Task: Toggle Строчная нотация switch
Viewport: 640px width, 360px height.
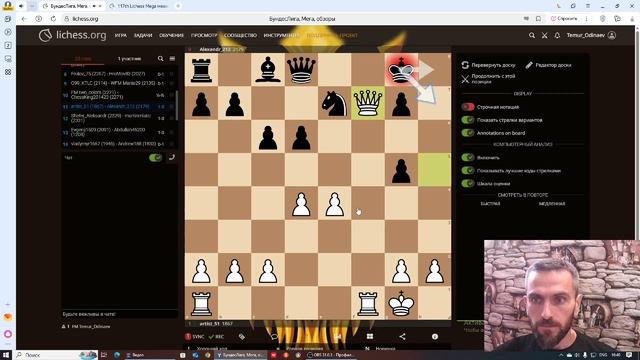Action: [x=468, y=107]
